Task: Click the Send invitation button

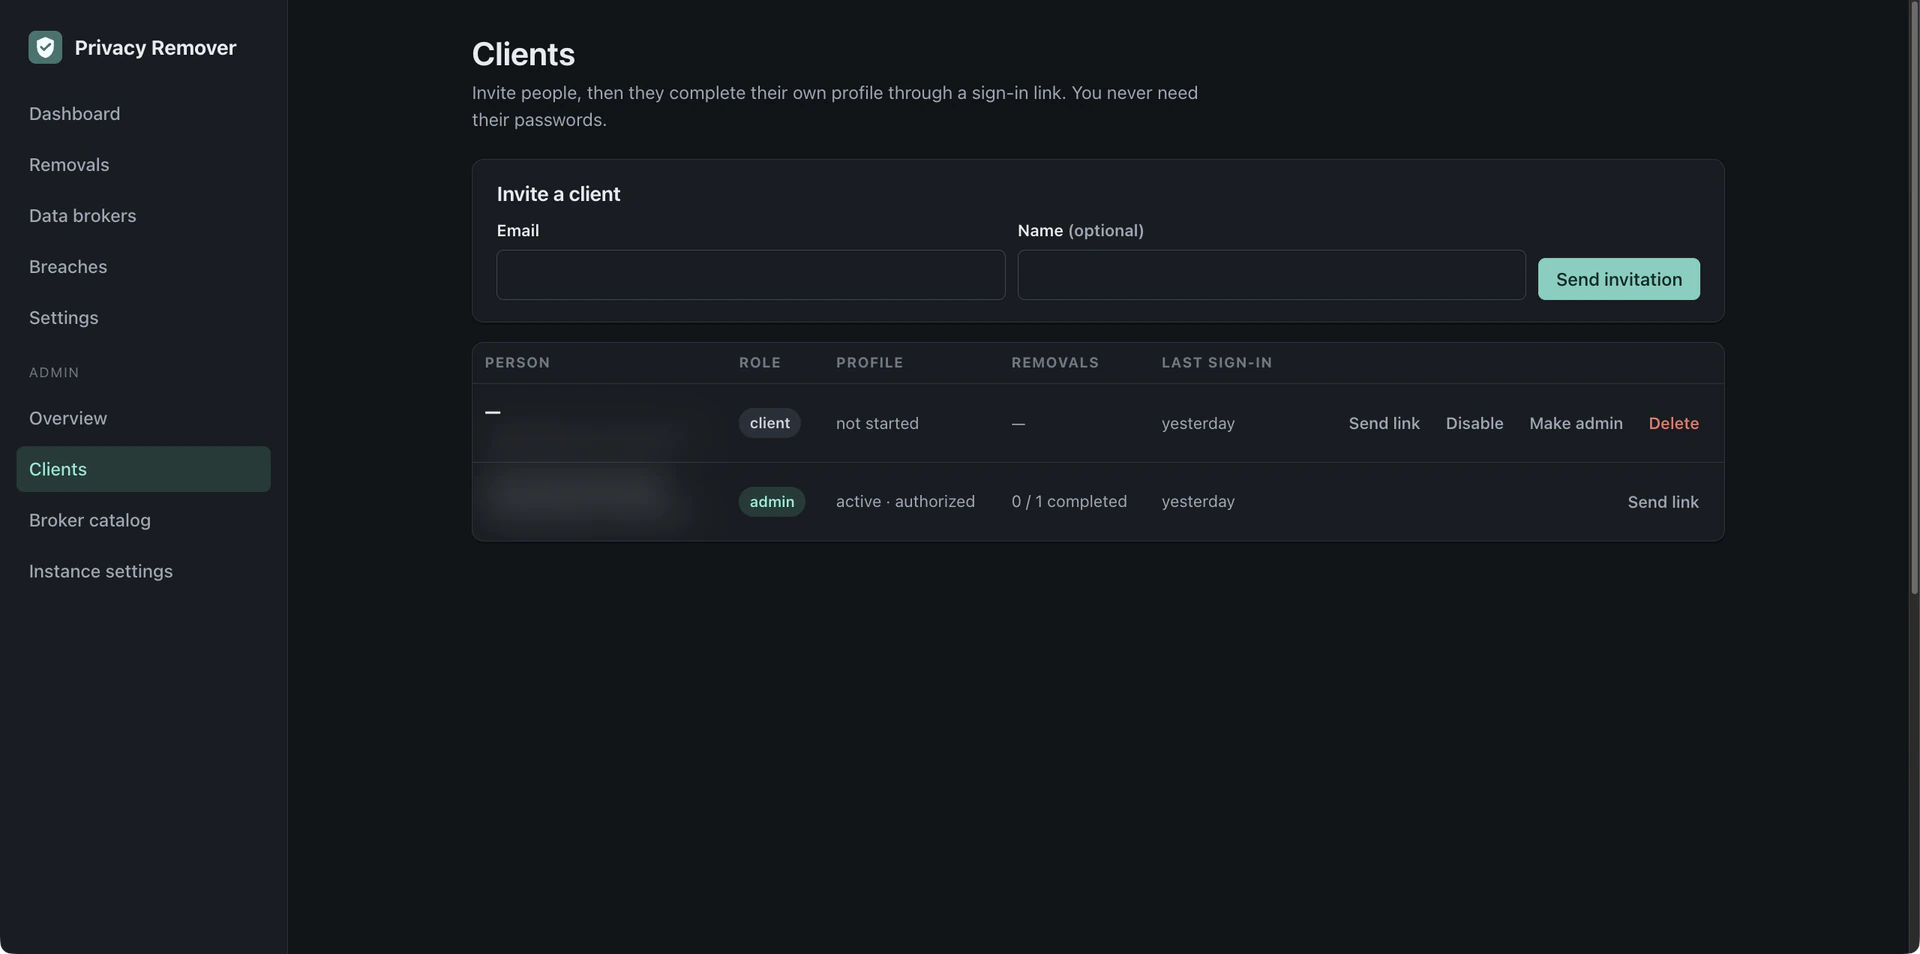Action: click(1618, 279)
